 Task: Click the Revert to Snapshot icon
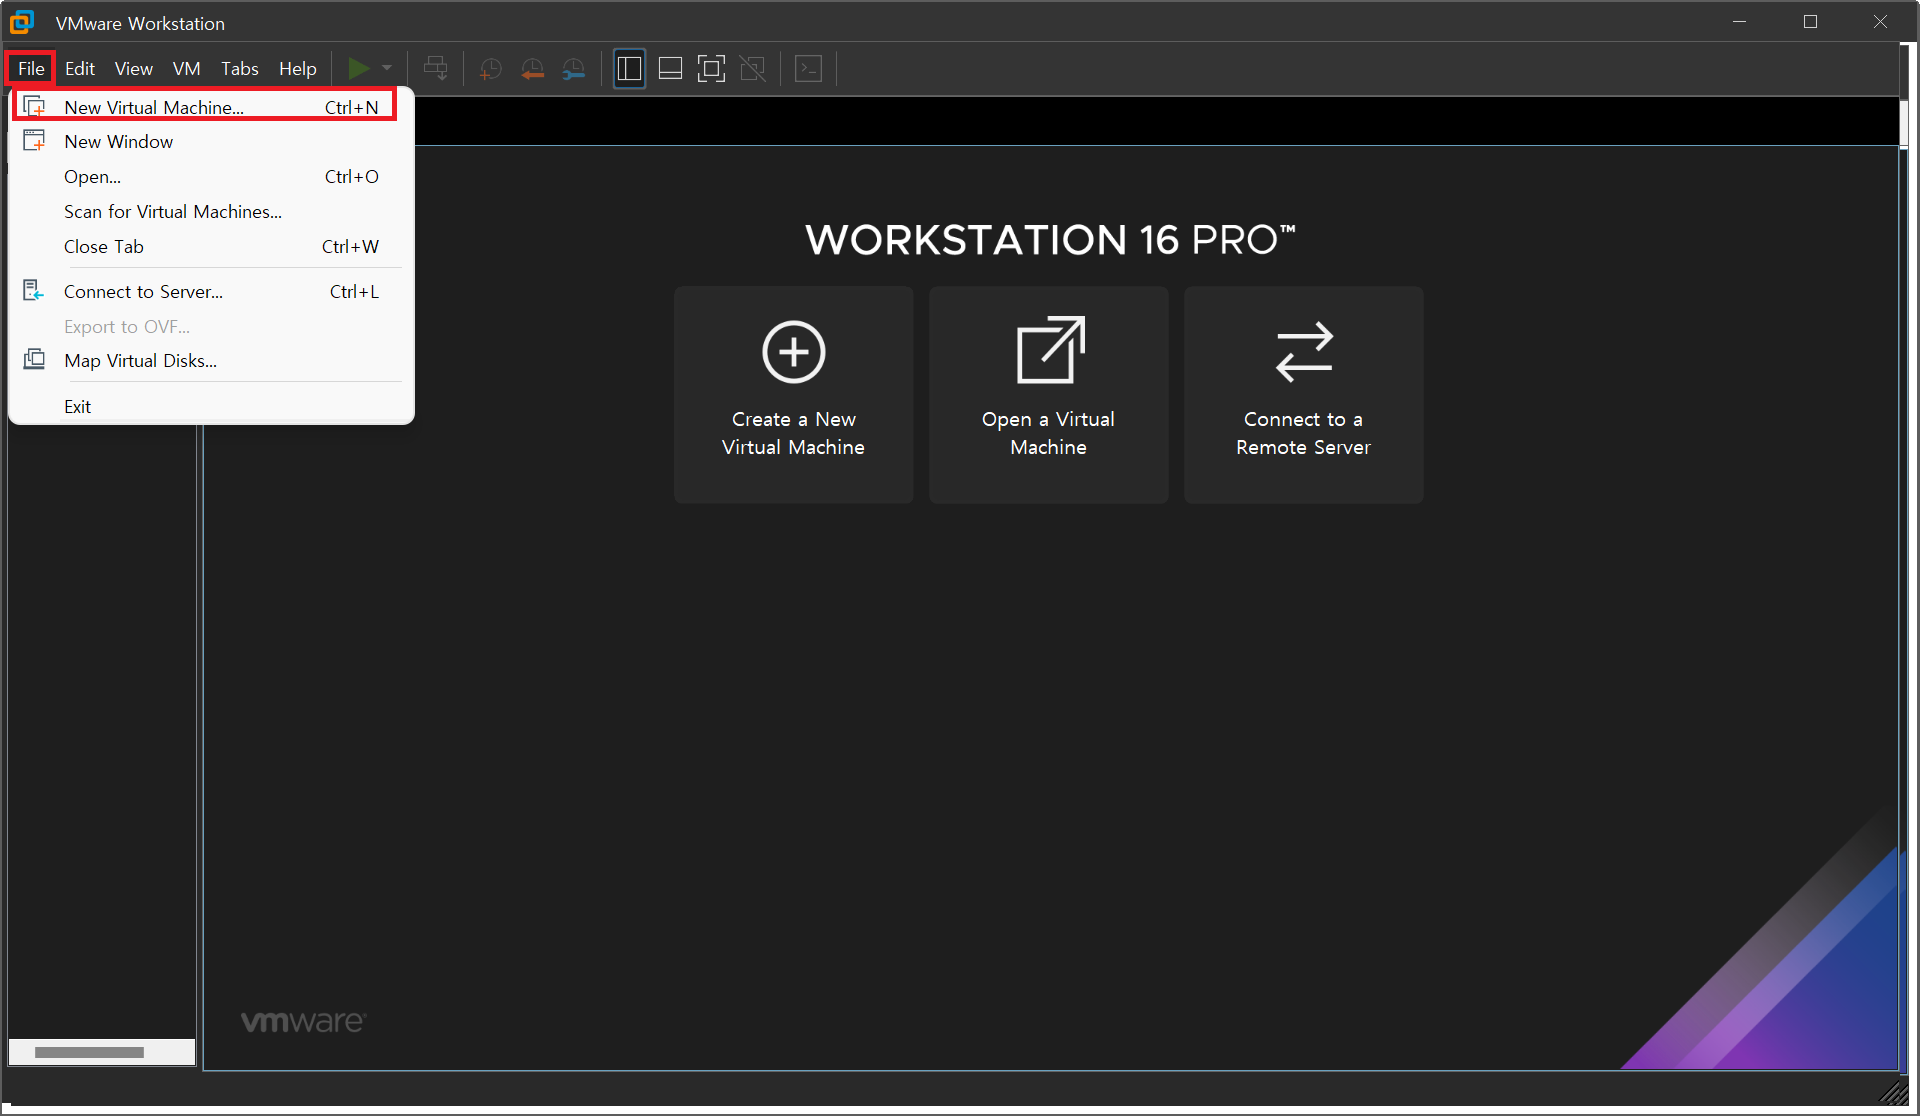532,68
